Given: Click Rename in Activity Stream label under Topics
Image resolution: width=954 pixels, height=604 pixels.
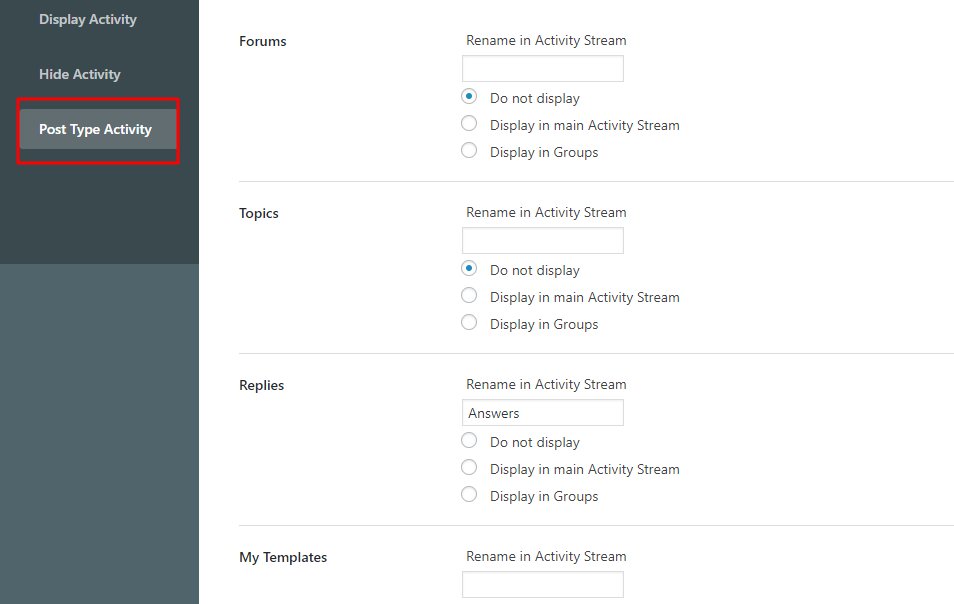Looking at the screenshot, I should [x=546, y=212].
